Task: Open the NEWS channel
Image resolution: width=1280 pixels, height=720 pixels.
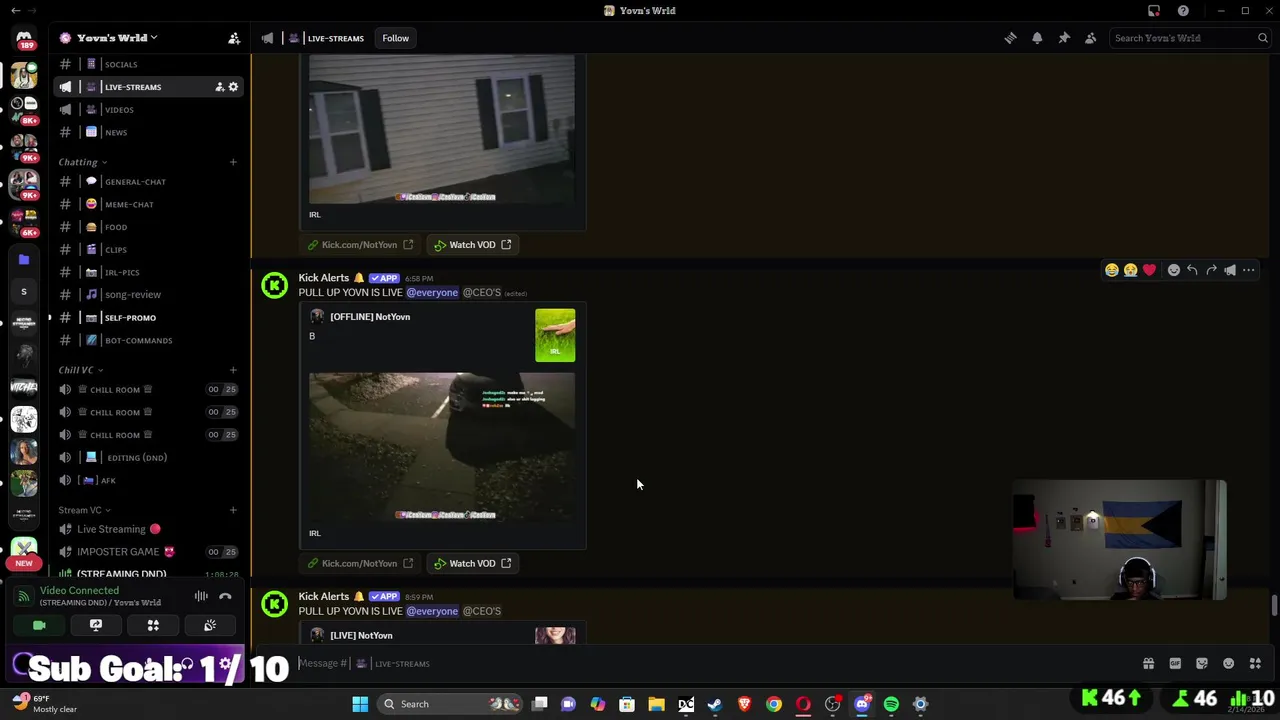Action: [149, 132]
